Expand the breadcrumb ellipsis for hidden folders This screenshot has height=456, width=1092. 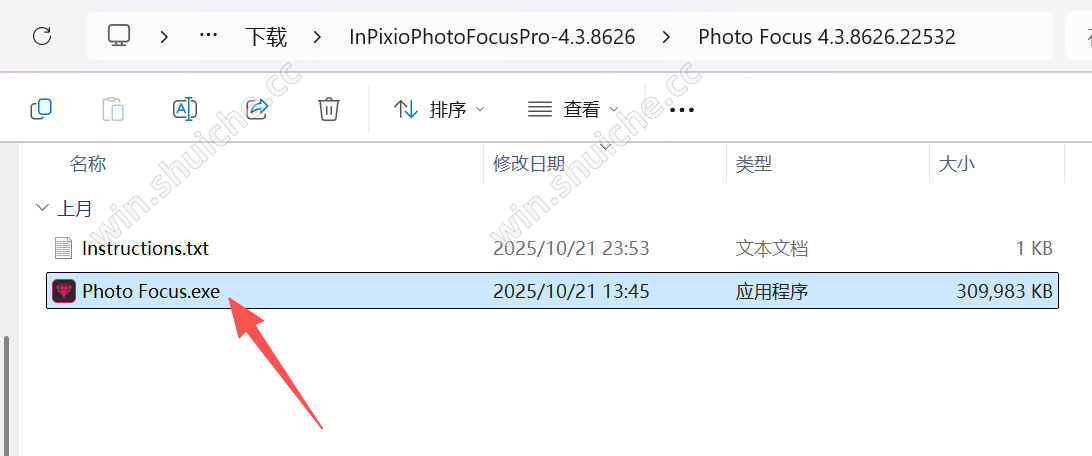pyautogui.click(x=209, y=36)
